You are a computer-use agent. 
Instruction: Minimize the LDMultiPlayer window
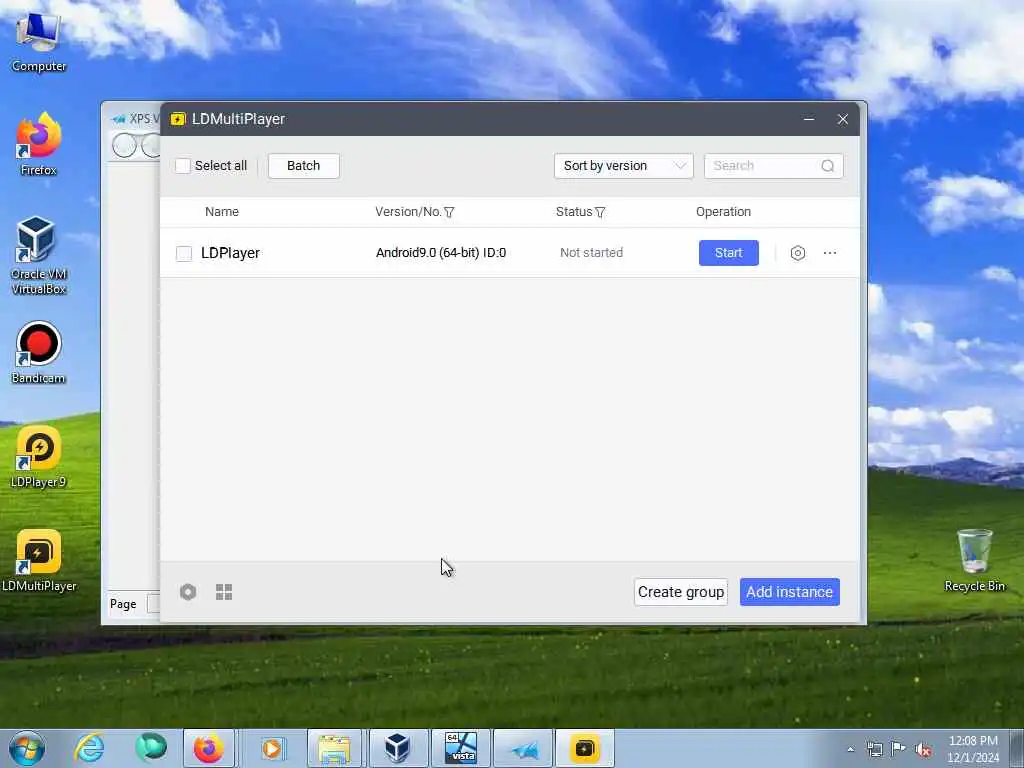point(809,119)
